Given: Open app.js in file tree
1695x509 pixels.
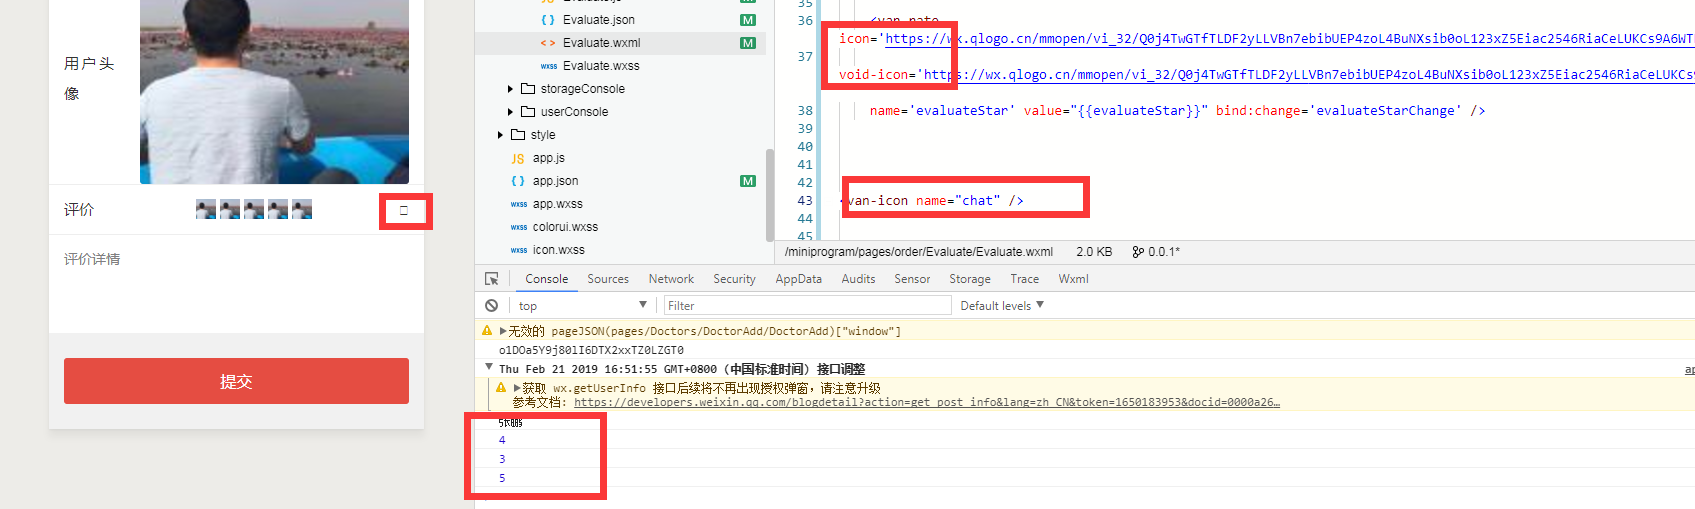Looking at the screenshot, I should (548, 158).
